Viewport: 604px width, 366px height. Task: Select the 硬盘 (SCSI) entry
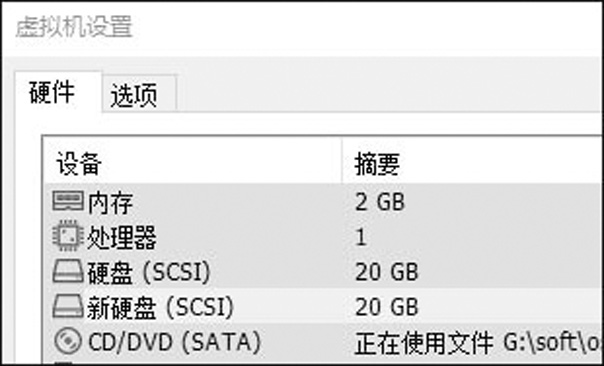149,272
